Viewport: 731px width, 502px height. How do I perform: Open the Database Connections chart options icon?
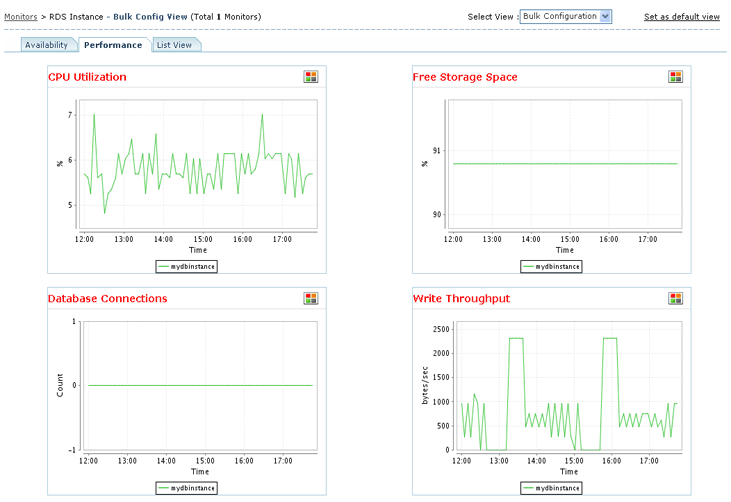tap(310, 298)
